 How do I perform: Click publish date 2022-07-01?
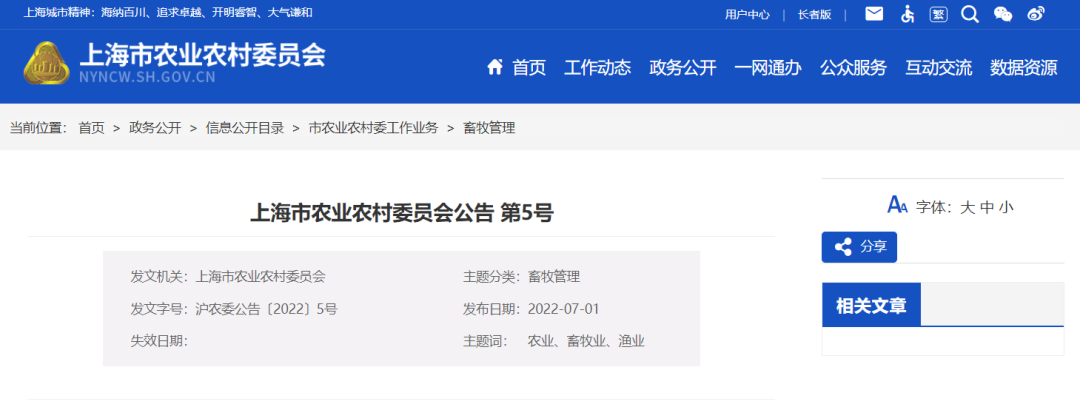pyautogui.click(x=563, y=309)
